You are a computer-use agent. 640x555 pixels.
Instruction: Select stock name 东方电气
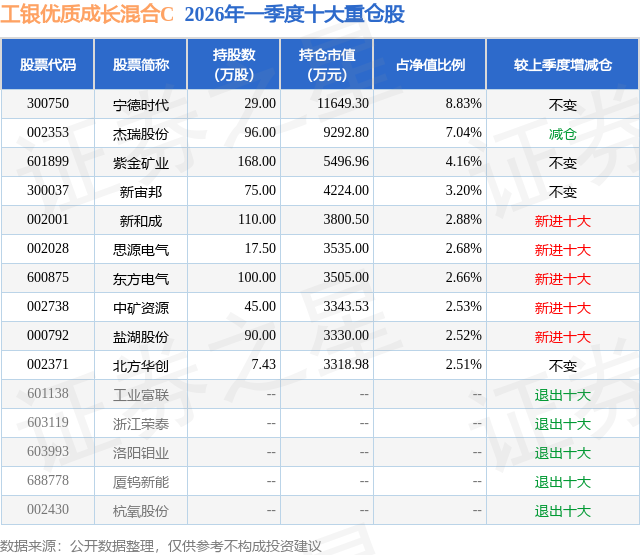click(x=141, y=279)
